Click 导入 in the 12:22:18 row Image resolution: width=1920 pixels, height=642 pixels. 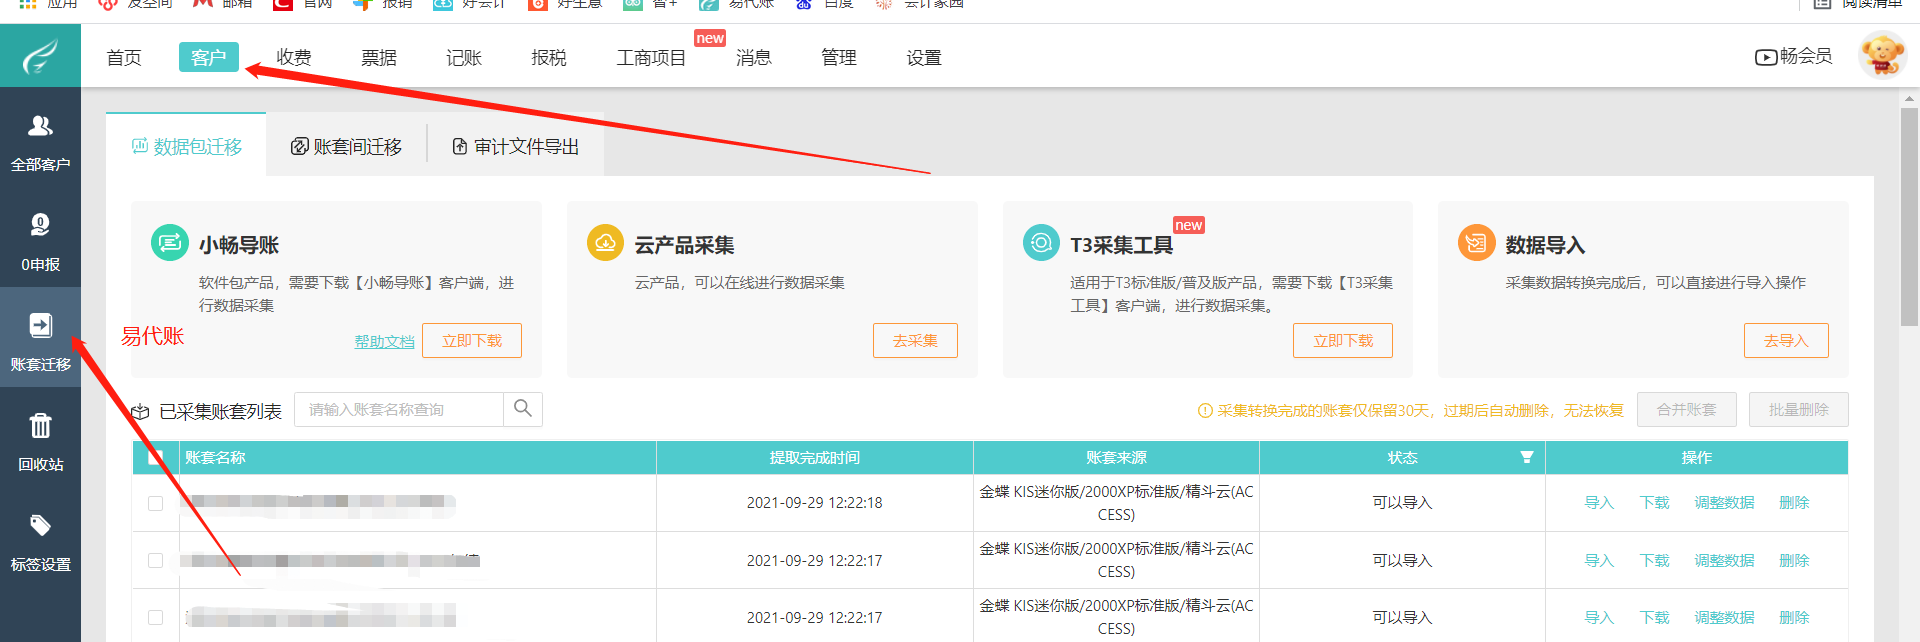point(1599,502)
